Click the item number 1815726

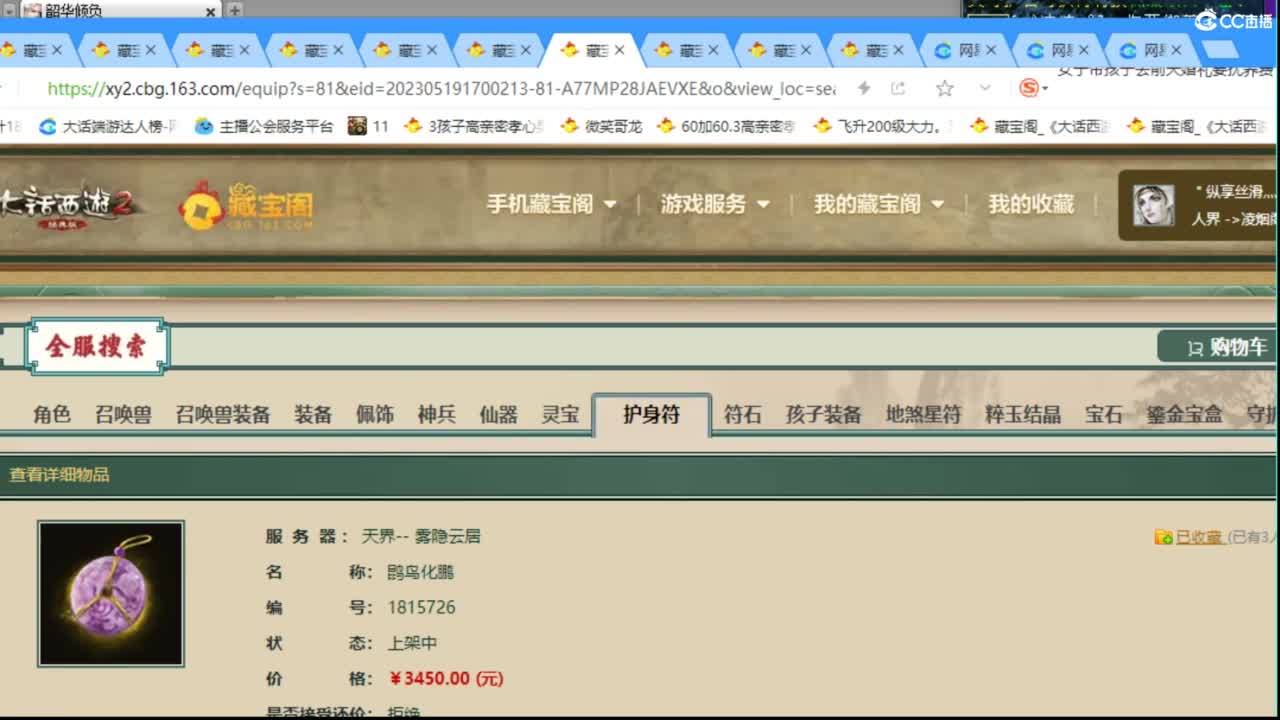pos(421,607)
